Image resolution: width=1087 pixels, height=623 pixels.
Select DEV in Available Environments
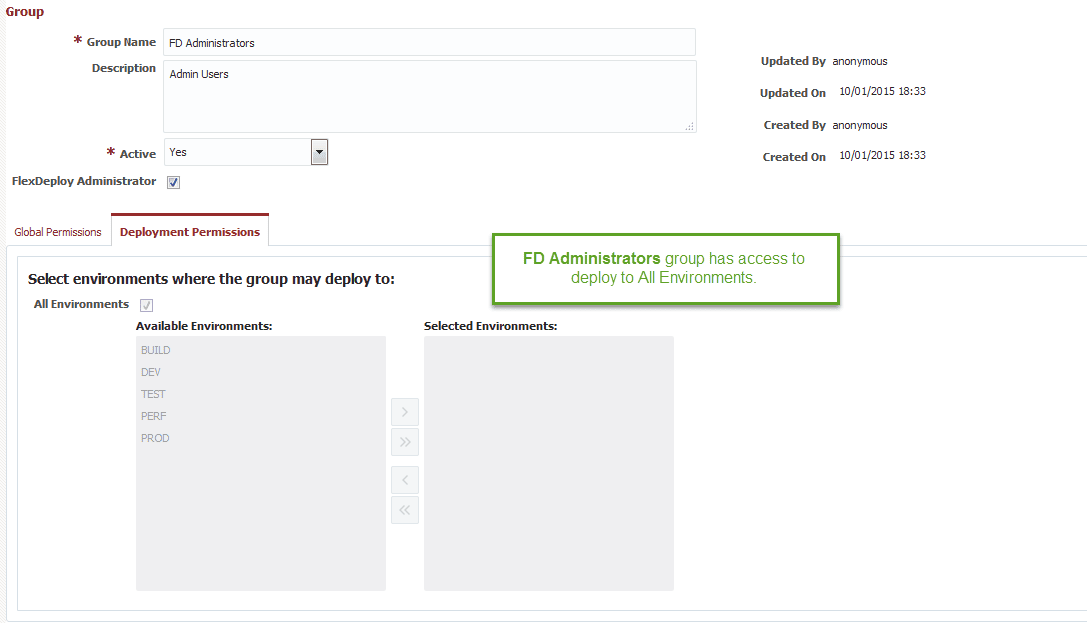pyautogui.click(x=151, y=372)
